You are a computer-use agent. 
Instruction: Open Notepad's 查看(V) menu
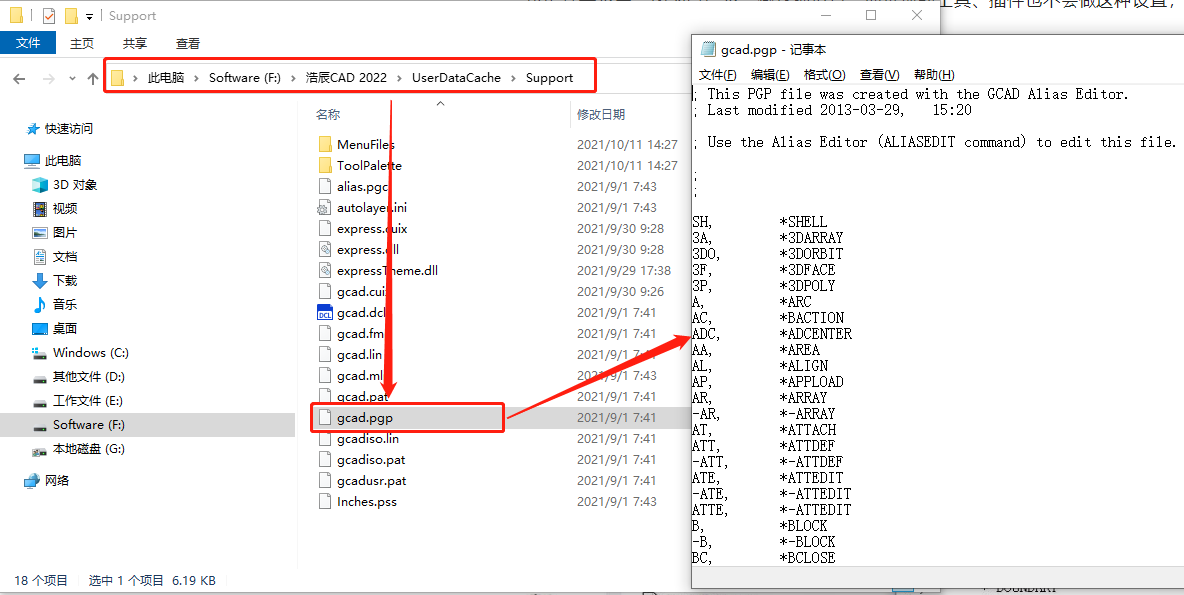(880, 74)
